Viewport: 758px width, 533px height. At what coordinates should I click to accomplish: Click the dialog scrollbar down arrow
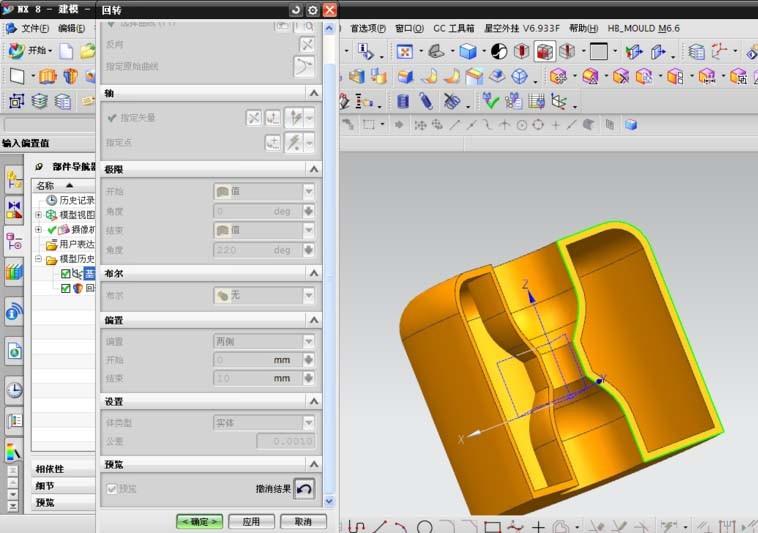[329, 501]
